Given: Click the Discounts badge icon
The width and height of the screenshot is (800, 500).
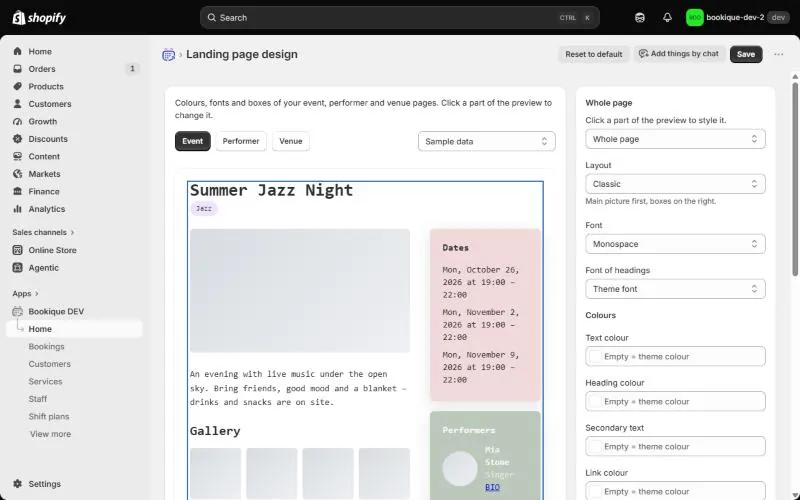Looking at the screenshot, I should point(17,139).
